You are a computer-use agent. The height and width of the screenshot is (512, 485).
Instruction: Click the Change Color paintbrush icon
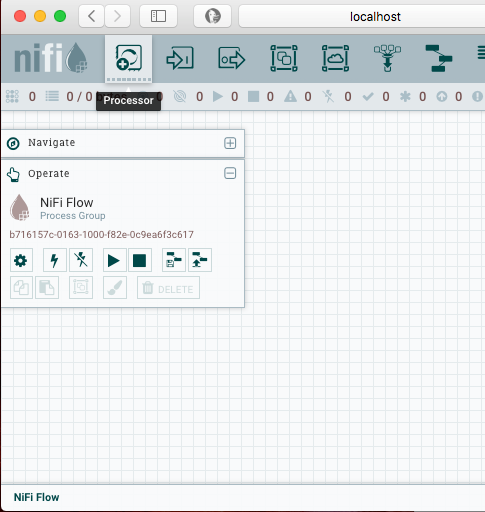pyautogui.click(x=115, y=287)
